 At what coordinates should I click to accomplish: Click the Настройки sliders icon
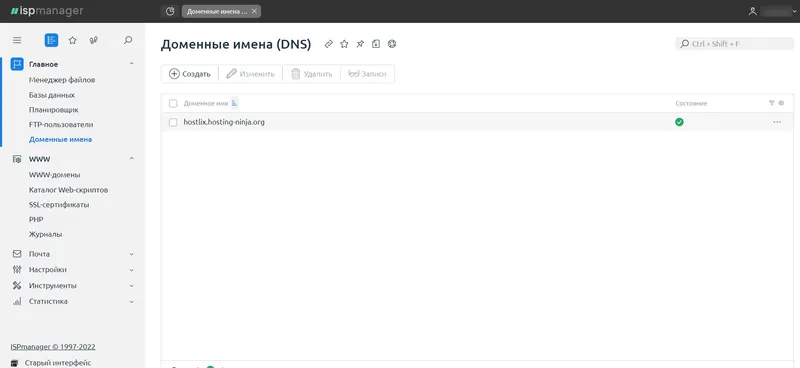tap(17, 269)
